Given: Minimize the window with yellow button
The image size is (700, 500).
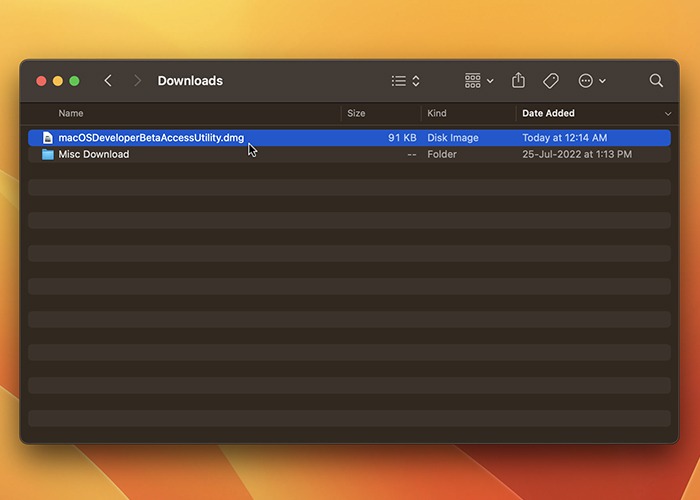Looking at the screenshot, I should click(58, 81).
